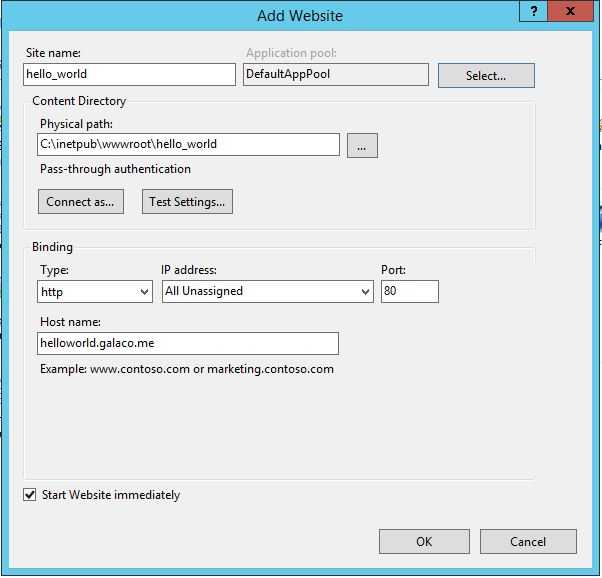Open the Connect as... dialog
Image resolution: width=602 pixels, height=578 pixels.
click(x=81, y=202)
